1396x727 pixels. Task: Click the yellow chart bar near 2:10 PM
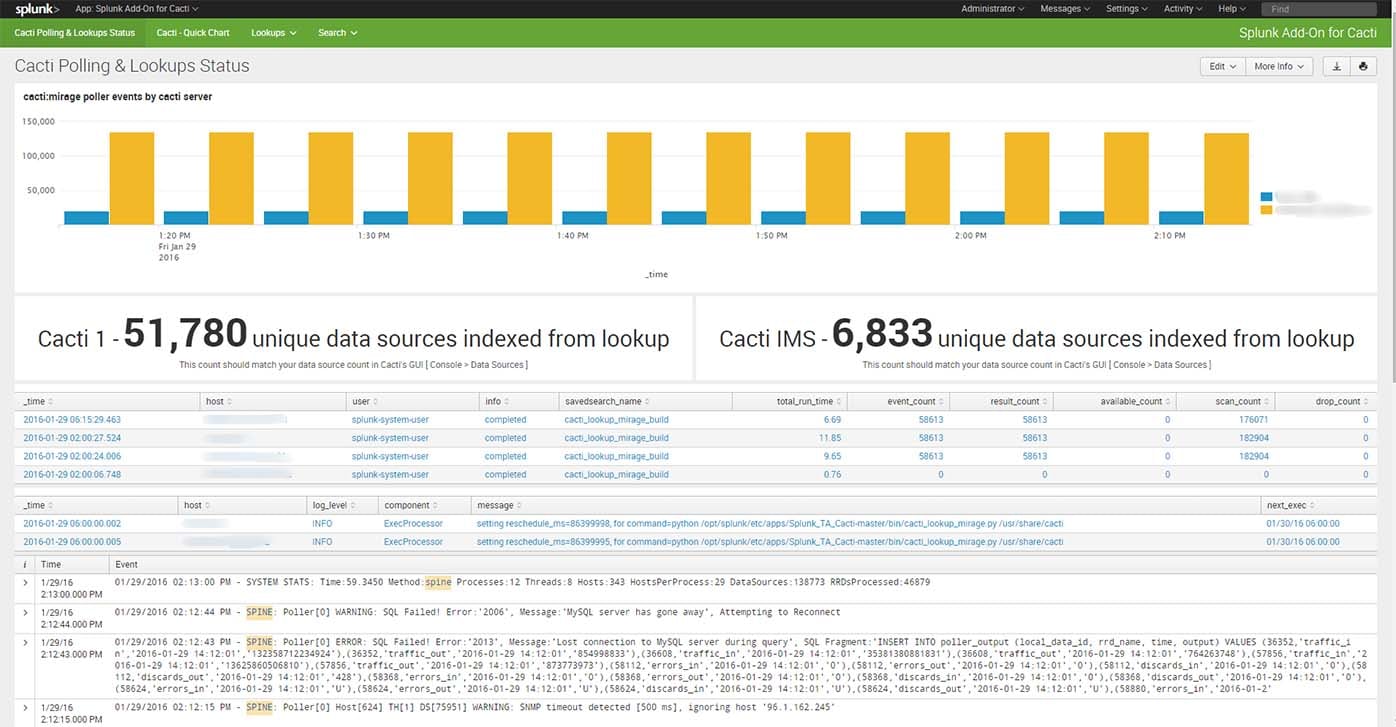click(x=1226, y=179)
